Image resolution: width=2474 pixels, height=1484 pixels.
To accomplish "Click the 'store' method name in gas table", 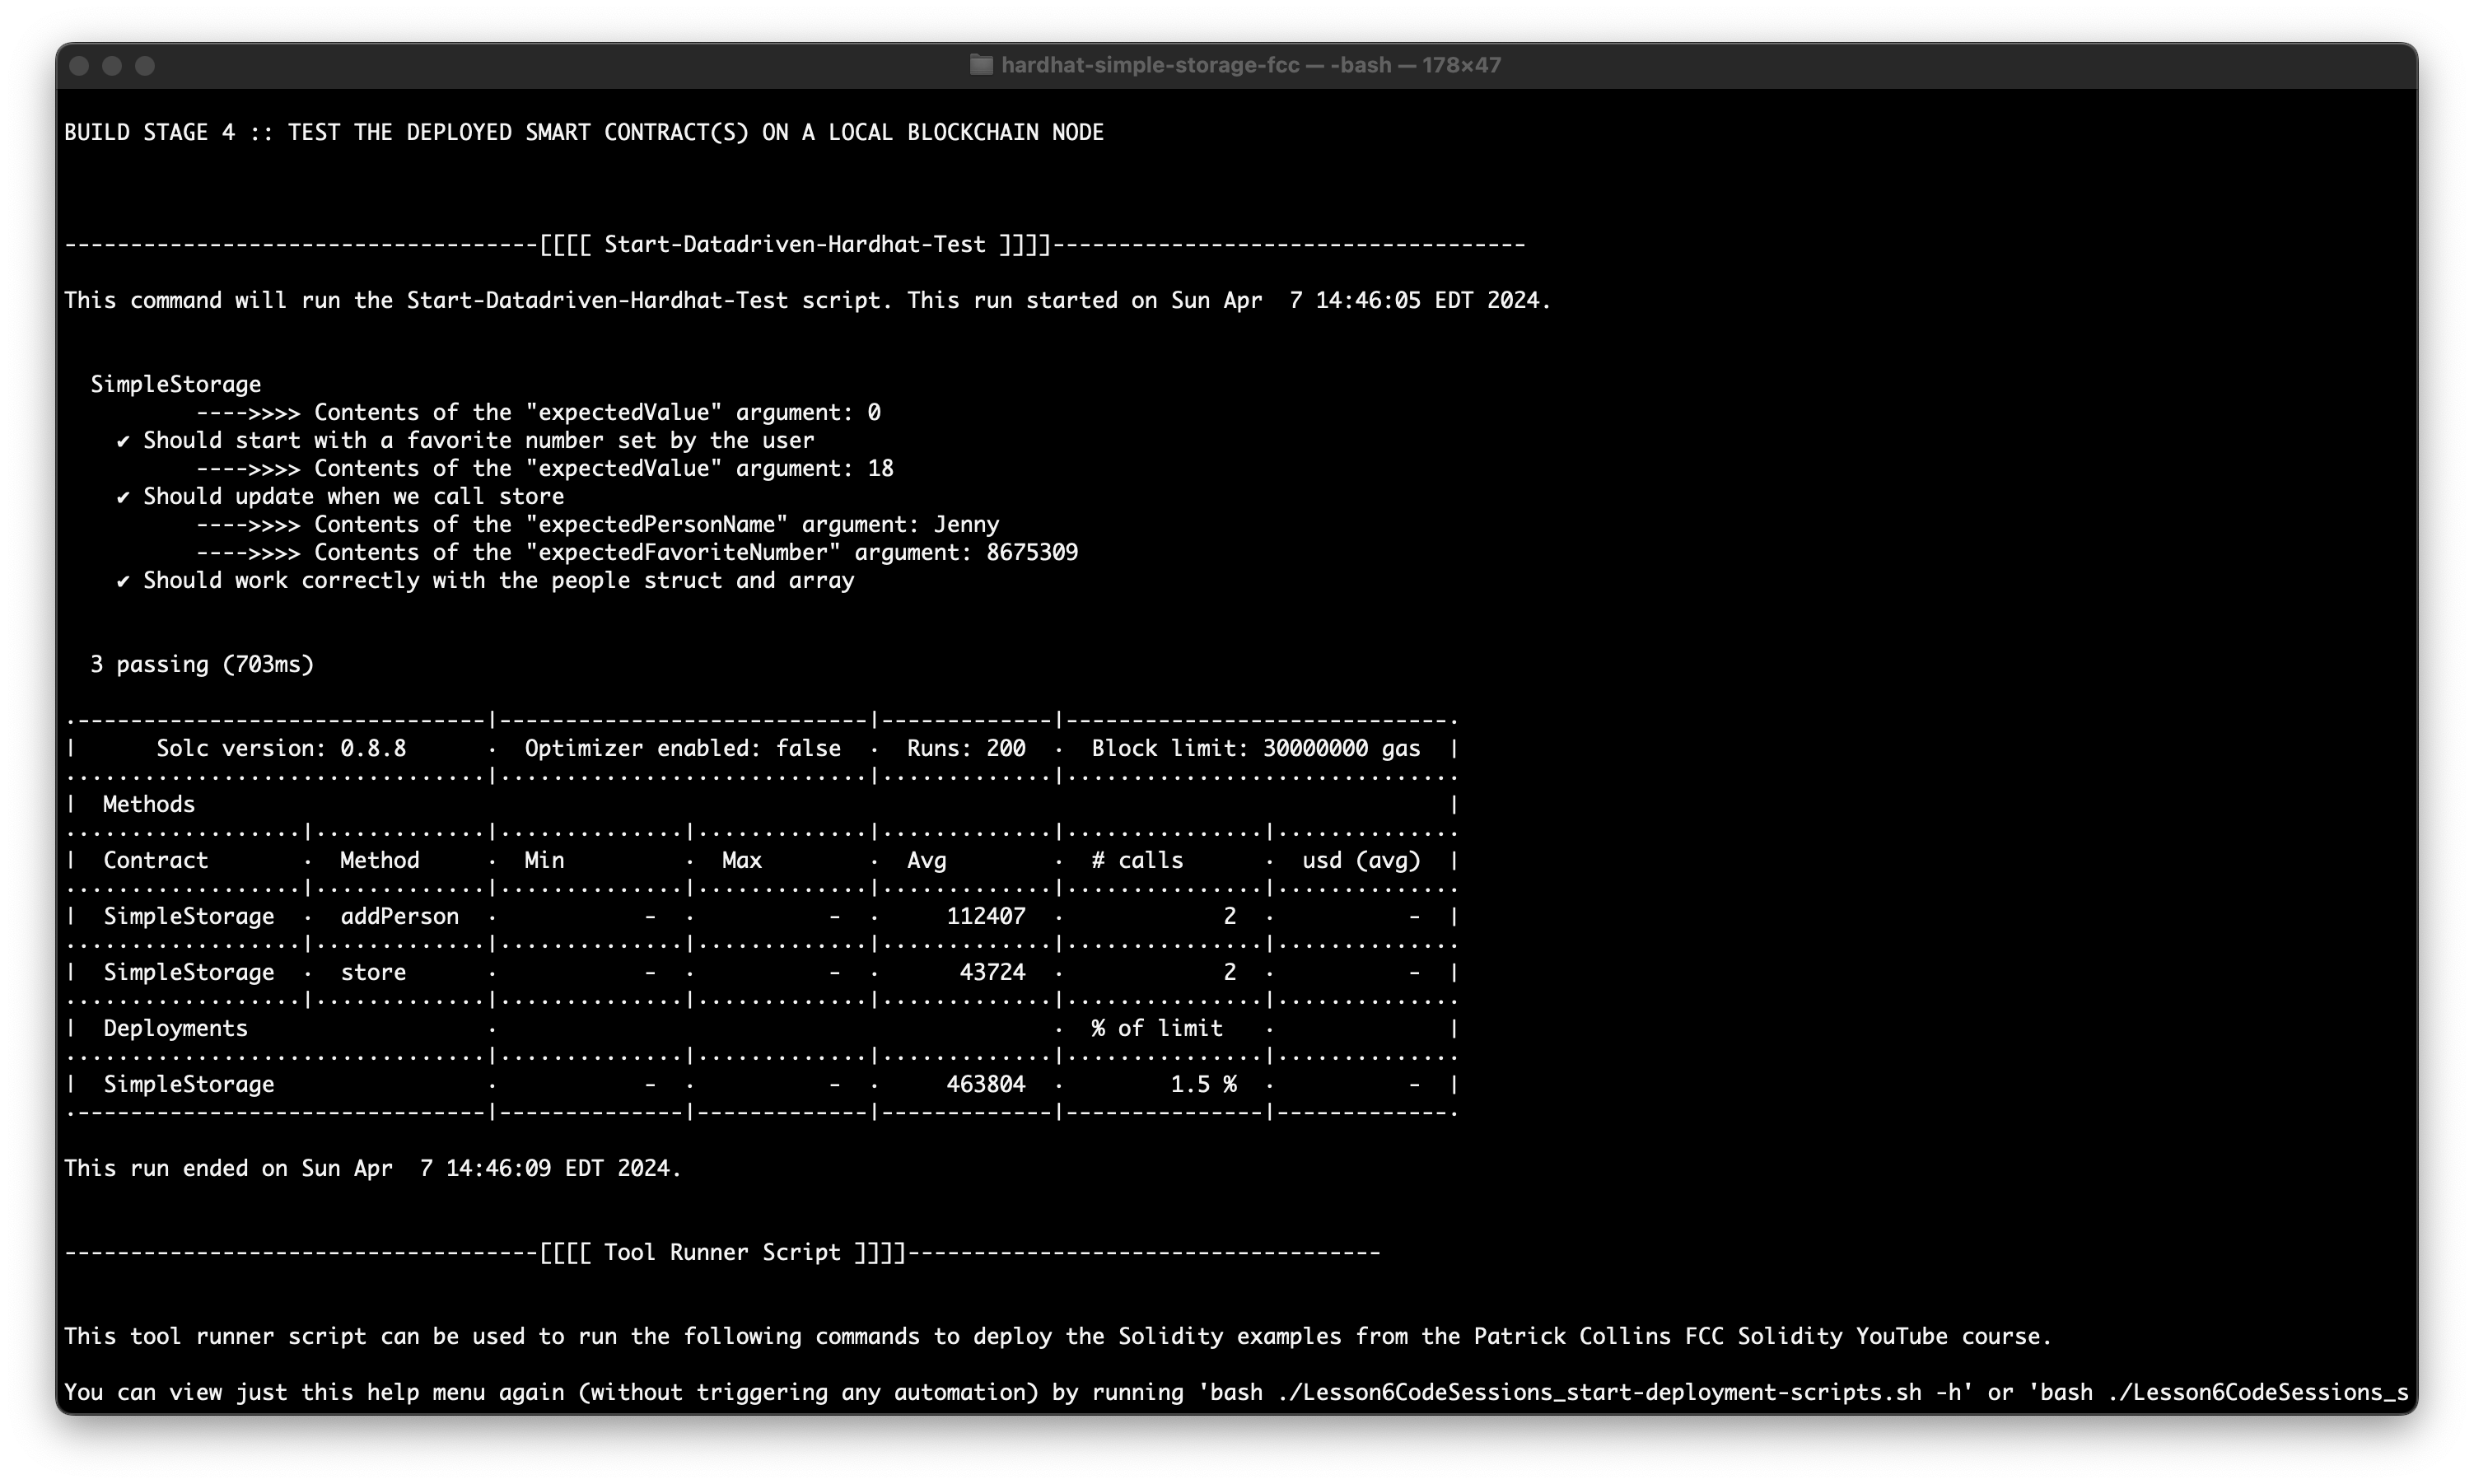I will coord(373,973).
